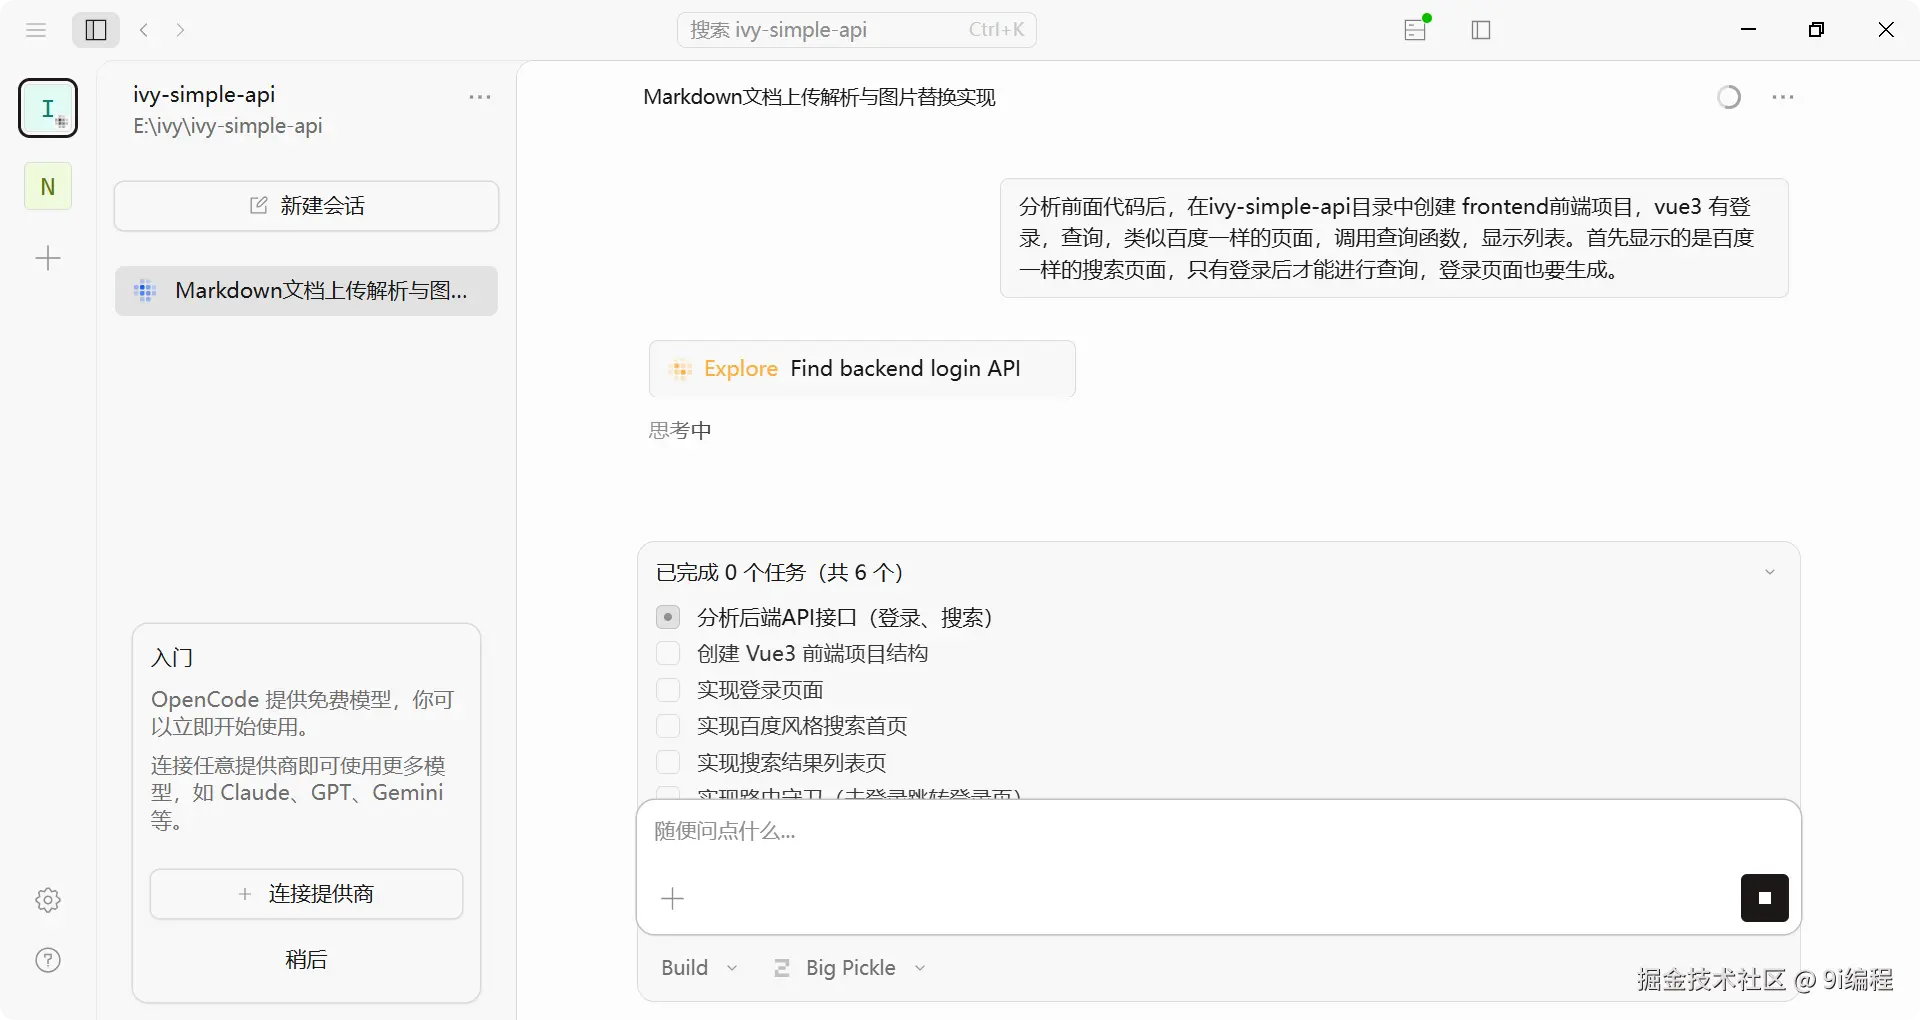Click the session icon beside the Markdown session

tap(145, 291)
